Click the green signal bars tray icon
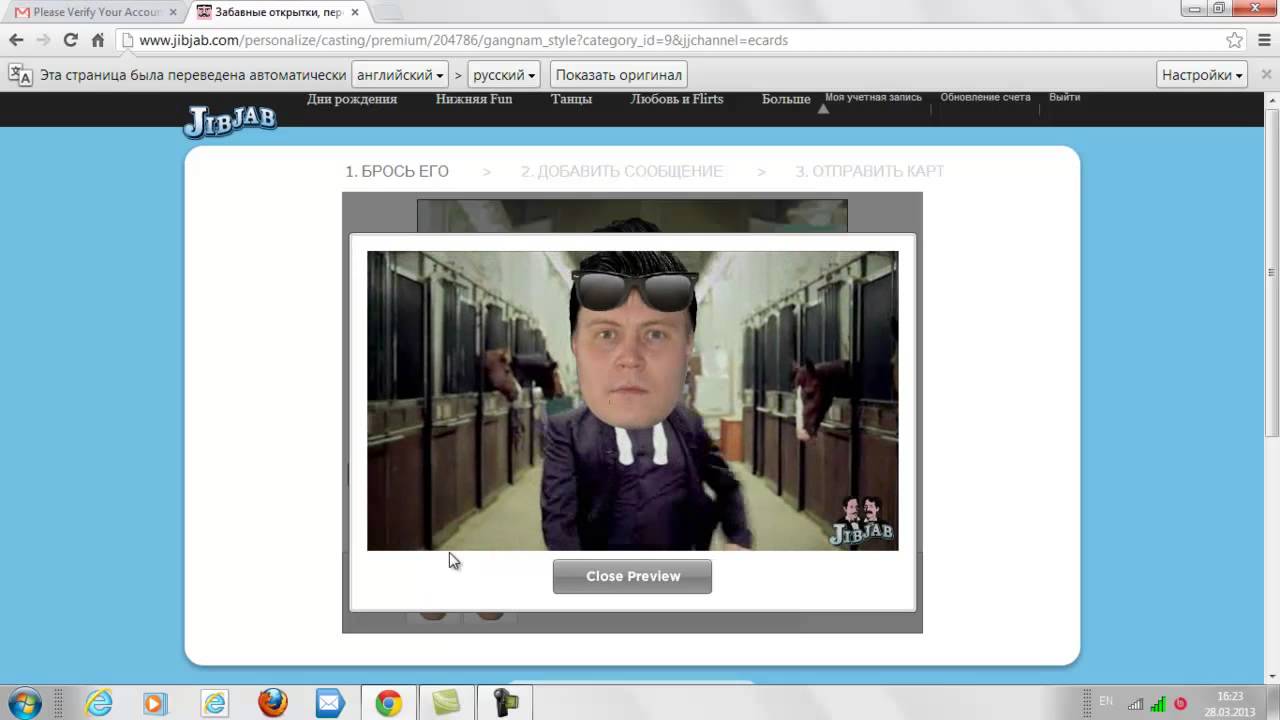This screenshot has height=720, width=1280. pyautogui.click(x=1158, y=704)
